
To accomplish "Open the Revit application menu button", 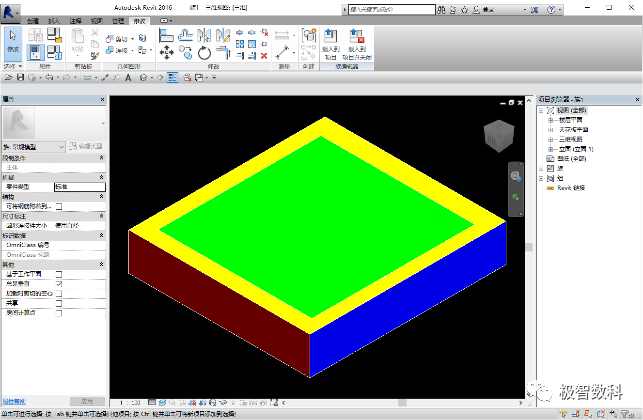I will [x=10, y=12].
